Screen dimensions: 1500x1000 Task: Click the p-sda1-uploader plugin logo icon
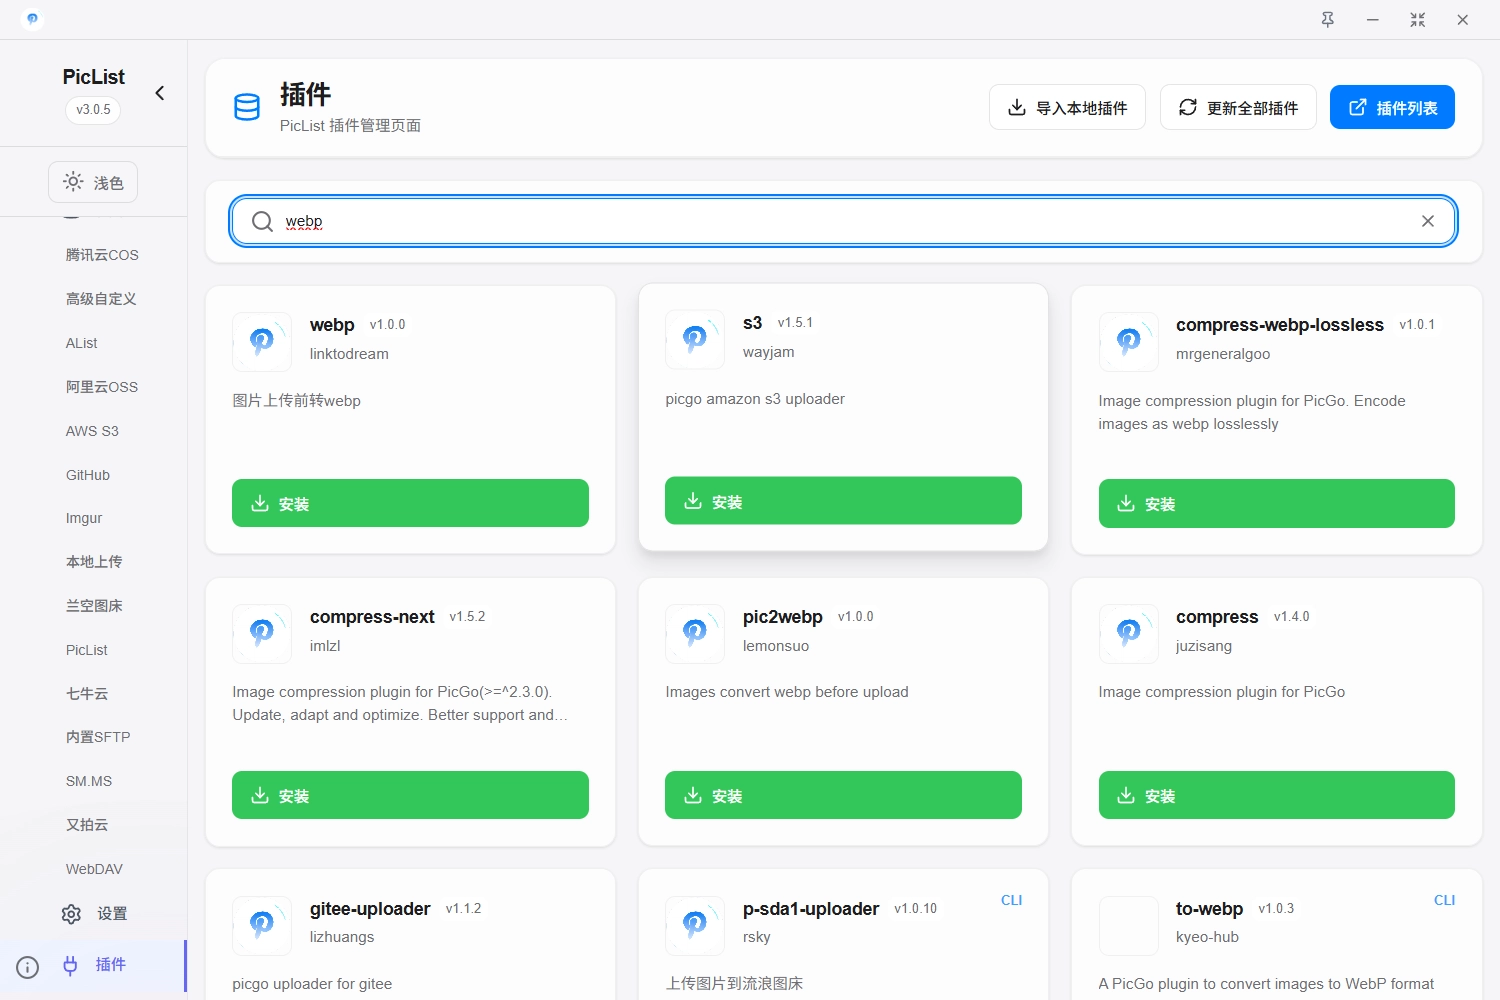(x=695, y=926)
